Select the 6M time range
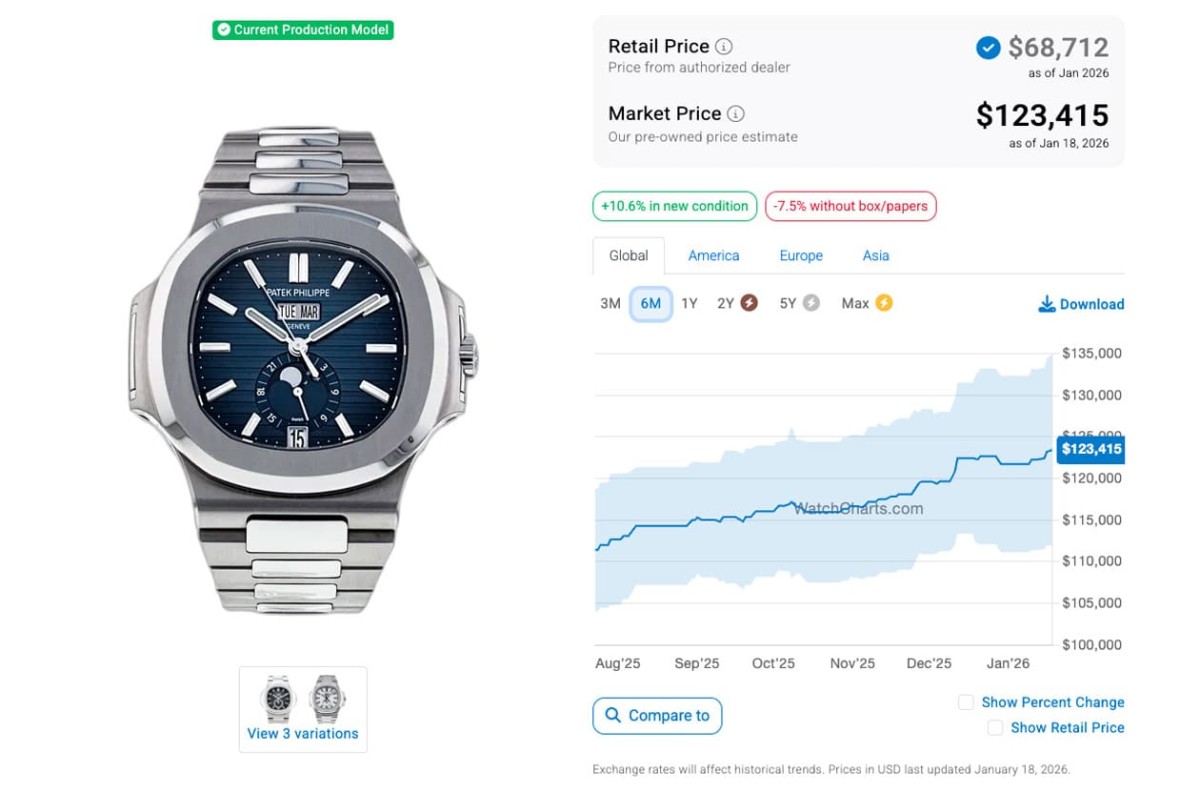 (650, 303)
